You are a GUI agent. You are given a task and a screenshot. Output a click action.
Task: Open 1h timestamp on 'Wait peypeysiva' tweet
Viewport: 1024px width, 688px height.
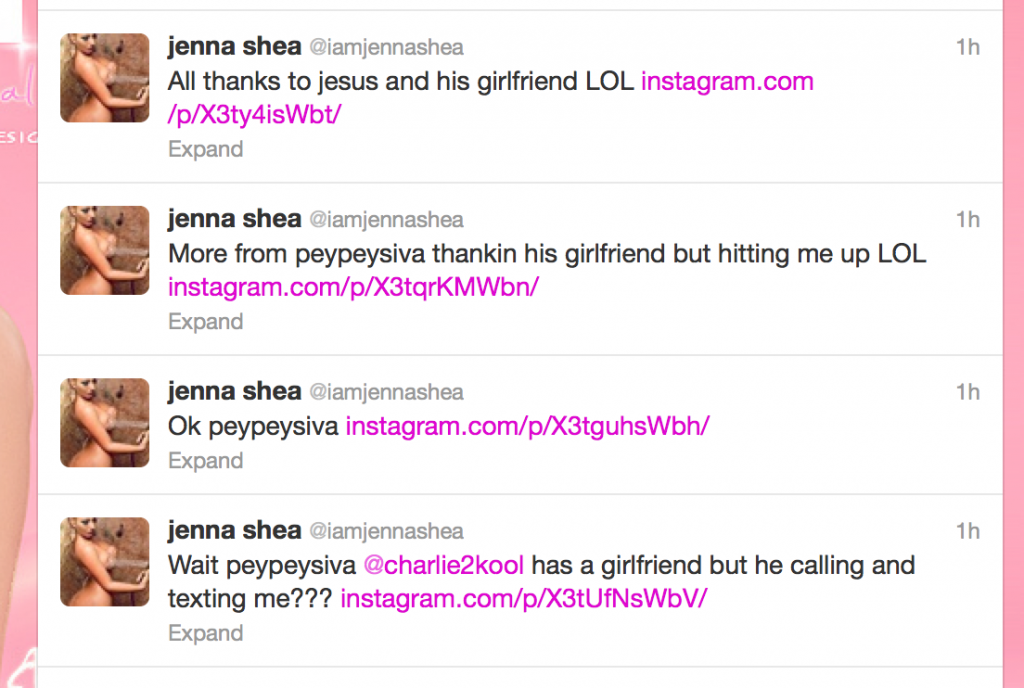(x=968, y=531)
